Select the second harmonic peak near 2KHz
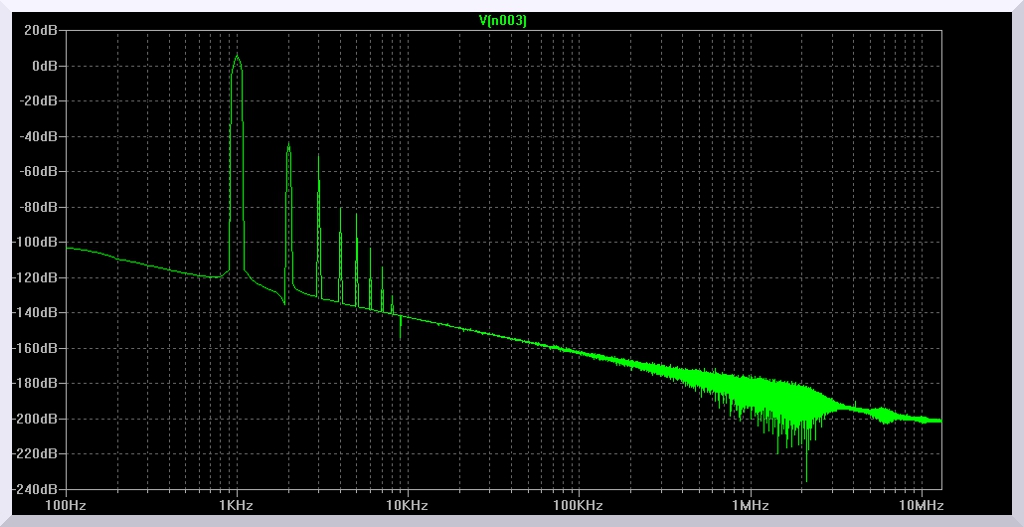The width and height of the screenshot is (1024, 527). point(288,146)
